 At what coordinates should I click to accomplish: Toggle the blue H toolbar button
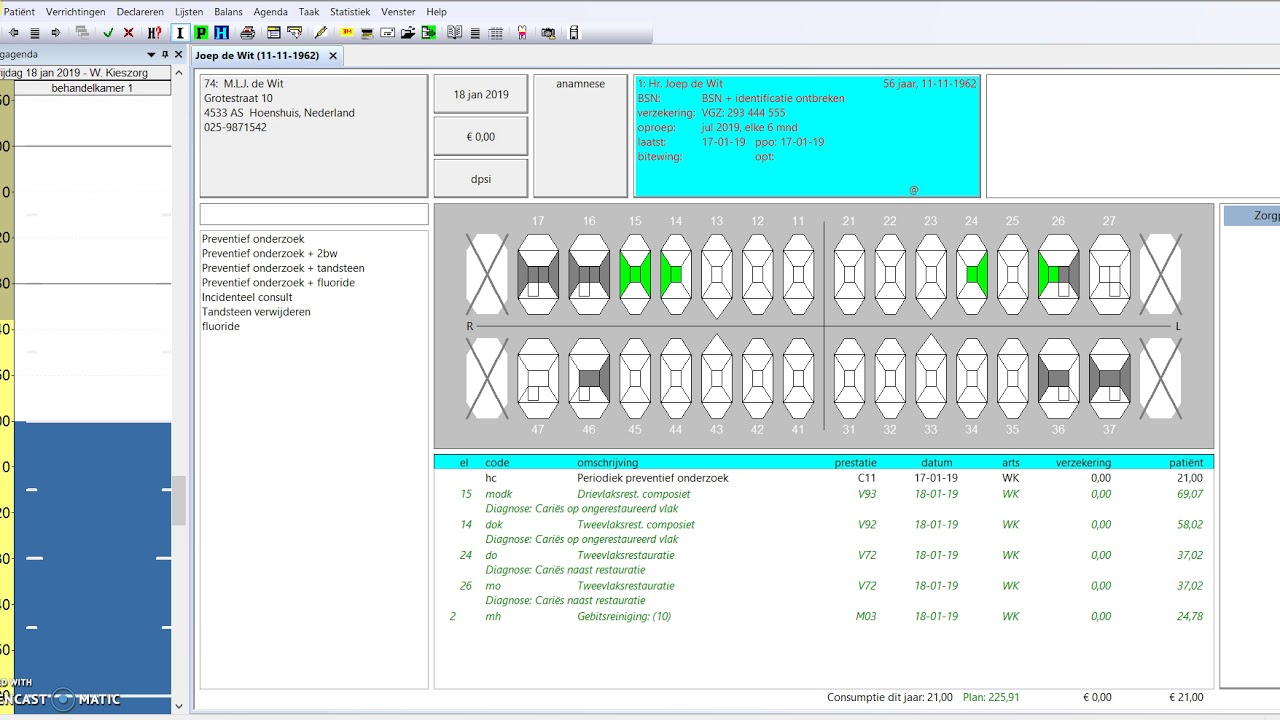(221, 33)
